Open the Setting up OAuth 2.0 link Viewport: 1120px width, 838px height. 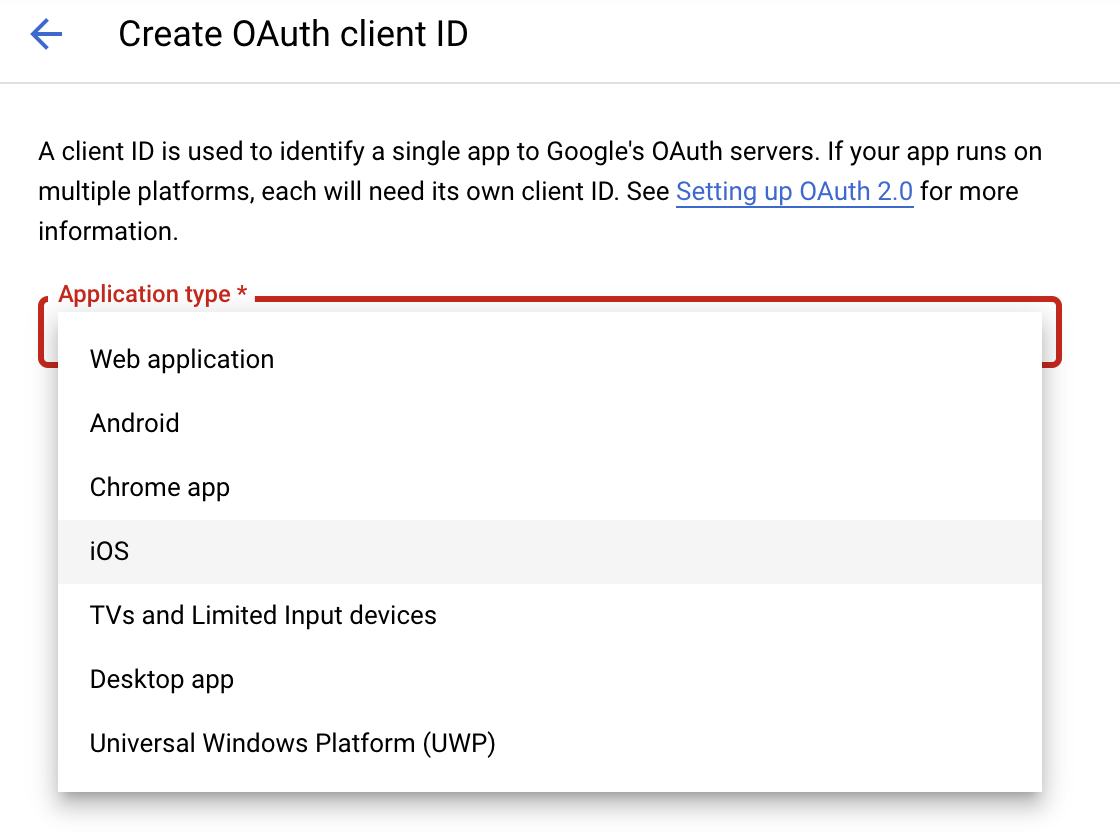794,191
